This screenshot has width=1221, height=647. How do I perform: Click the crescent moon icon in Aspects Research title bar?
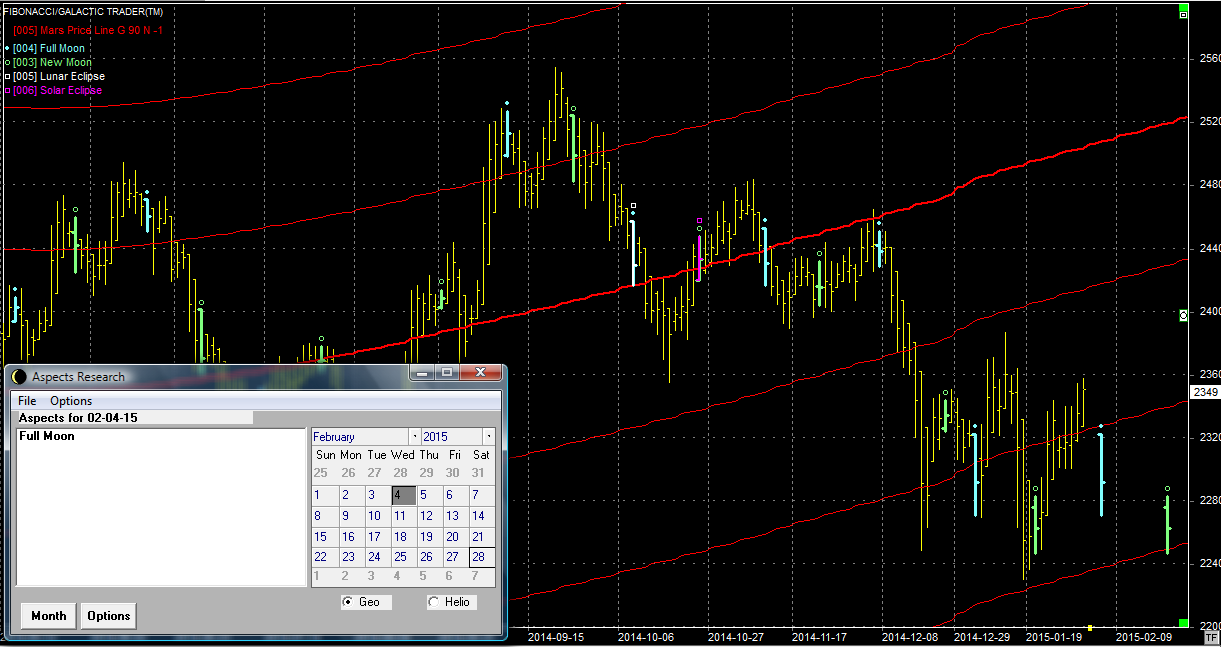click(x=19, y=377)
